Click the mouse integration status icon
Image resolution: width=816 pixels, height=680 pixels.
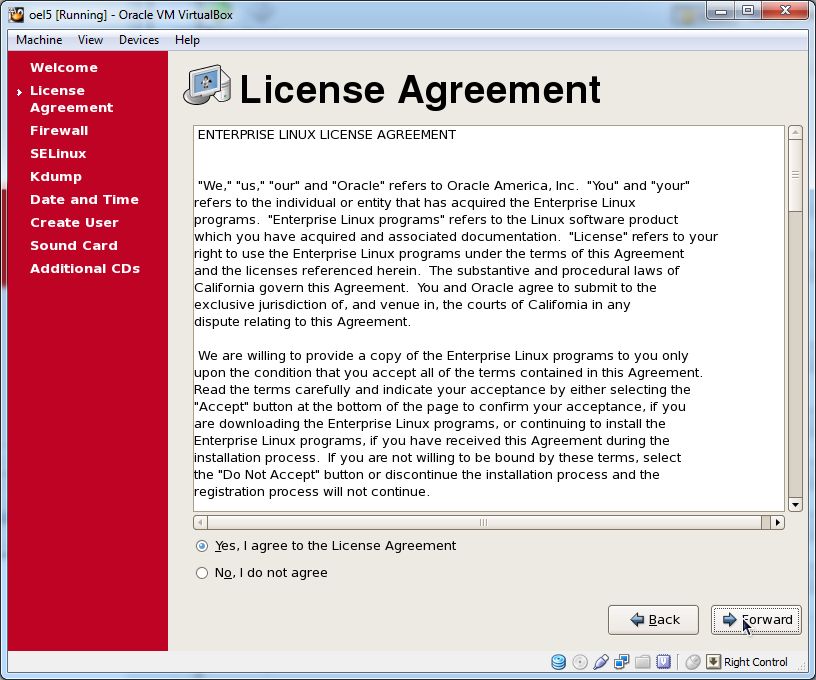pyautogui.click(x=693, y=662)
